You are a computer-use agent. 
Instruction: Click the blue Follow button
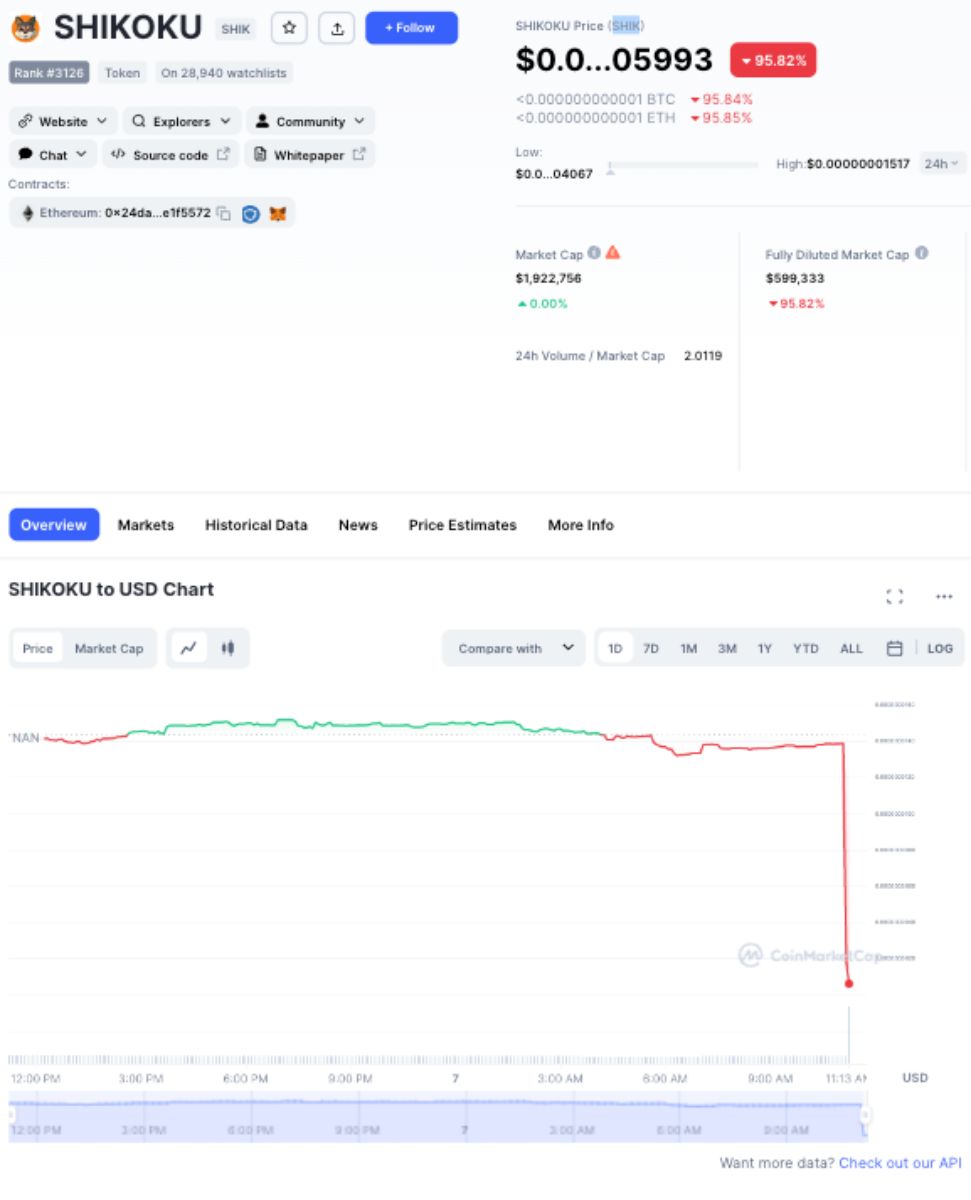click(x=411, y=28)
